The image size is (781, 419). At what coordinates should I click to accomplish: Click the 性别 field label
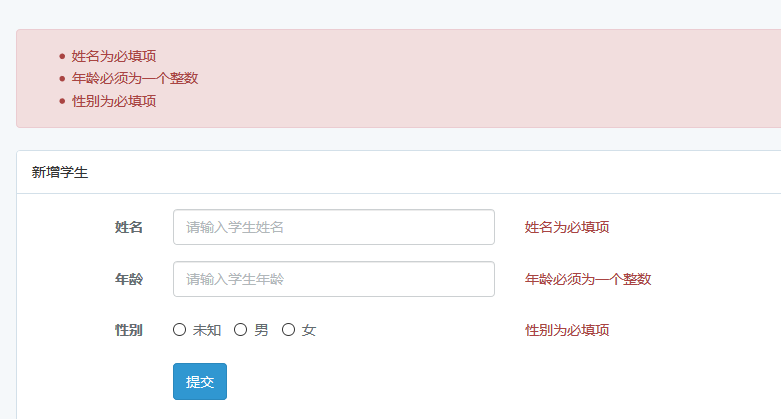pos(129,330)
